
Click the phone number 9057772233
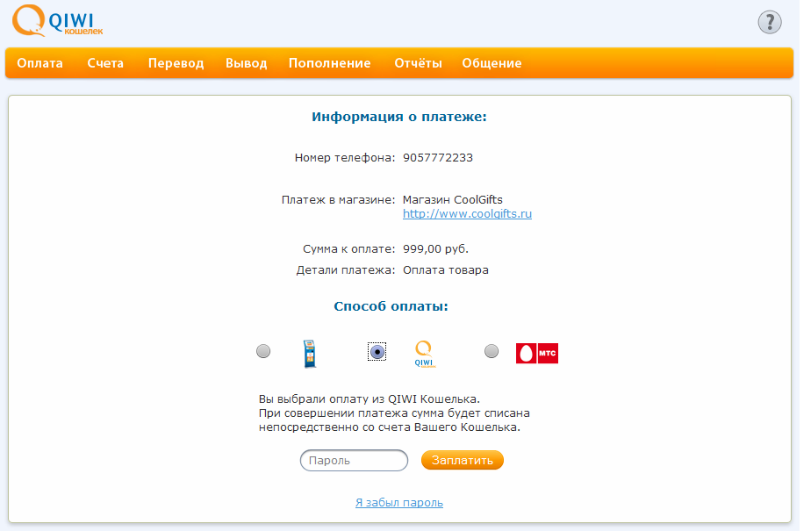click(x=438, y=158)
